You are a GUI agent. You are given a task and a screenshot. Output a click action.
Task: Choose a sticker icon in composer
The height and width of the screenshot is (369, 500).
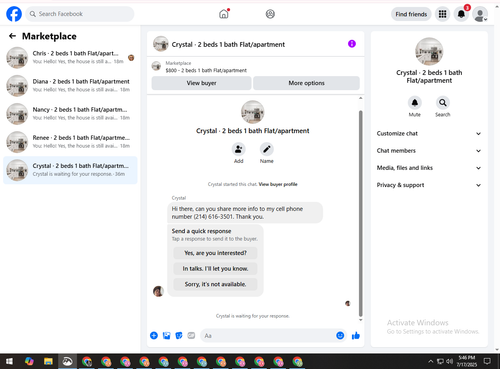click(x=179, y=336)
